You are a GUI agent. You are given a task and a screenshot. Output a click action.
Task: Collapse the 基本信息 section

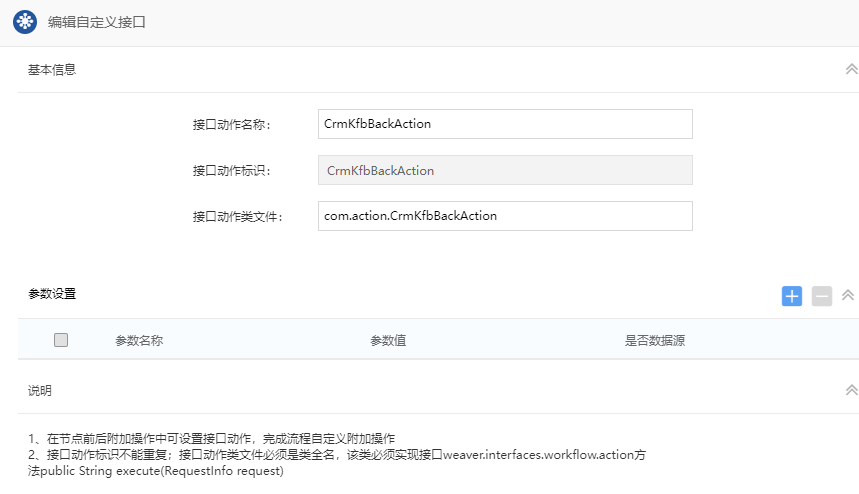click(x=851, y=70)
